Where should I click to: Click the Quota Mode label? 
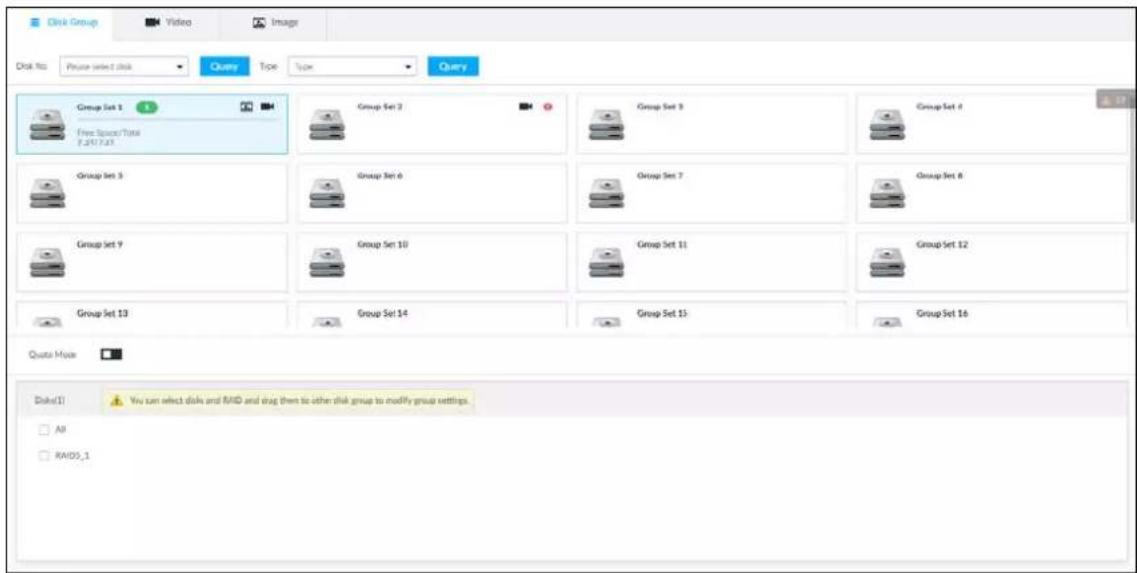click(x=52, y=355)
